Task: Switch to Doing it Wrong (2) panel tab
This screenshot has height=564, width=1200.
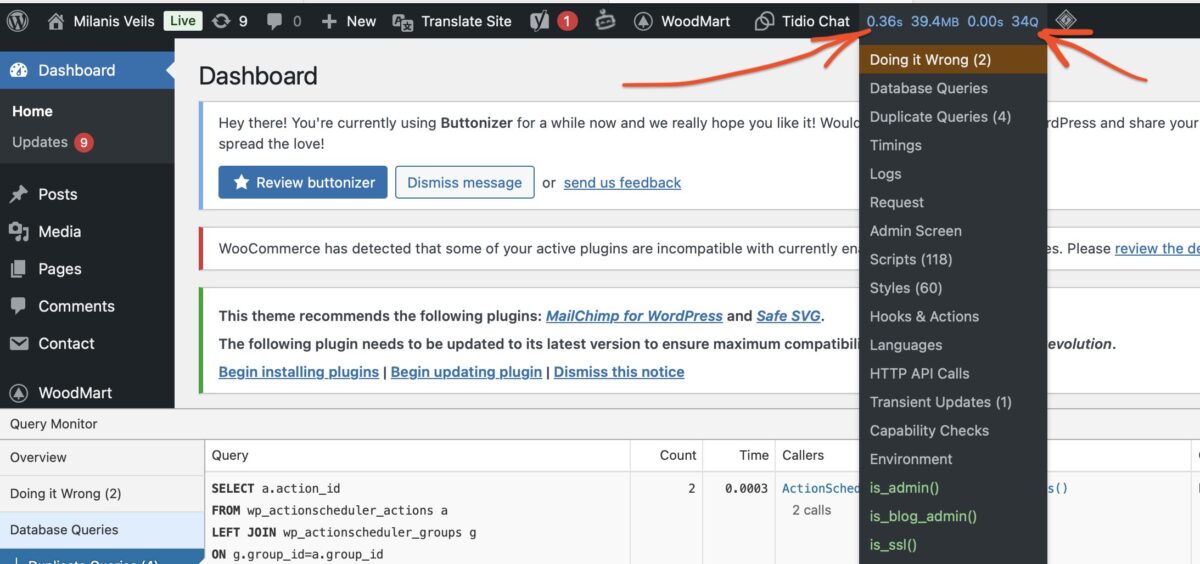Action: pos(102,493)
